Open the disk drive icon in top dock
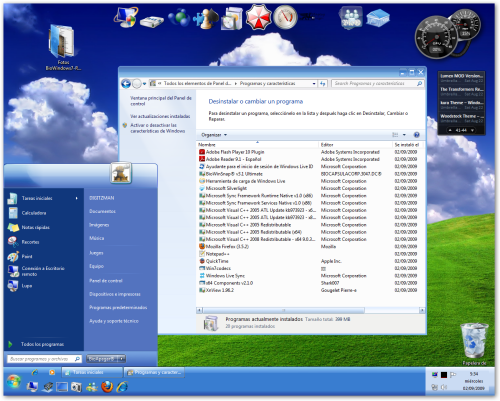This screenshot has width=500, height=401. click(152, 22)
